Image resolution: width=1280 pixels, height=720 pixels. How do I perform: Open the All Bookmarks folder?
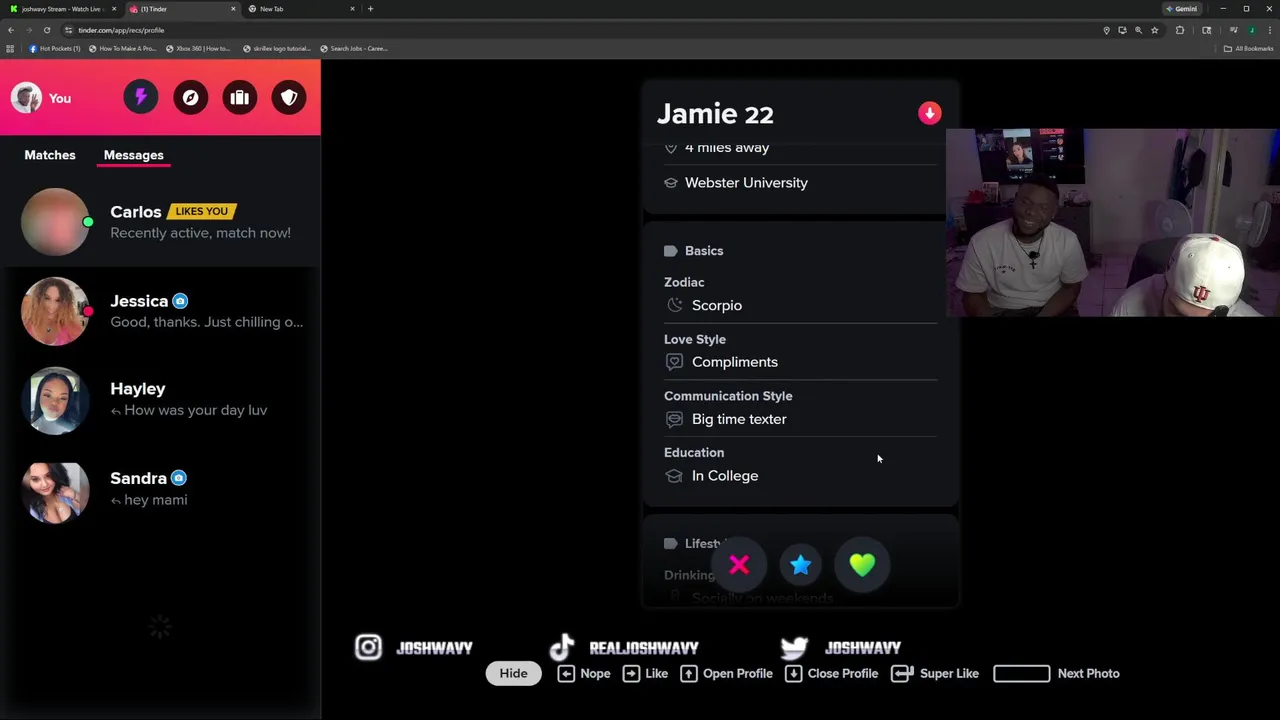tap(1248, 48)
